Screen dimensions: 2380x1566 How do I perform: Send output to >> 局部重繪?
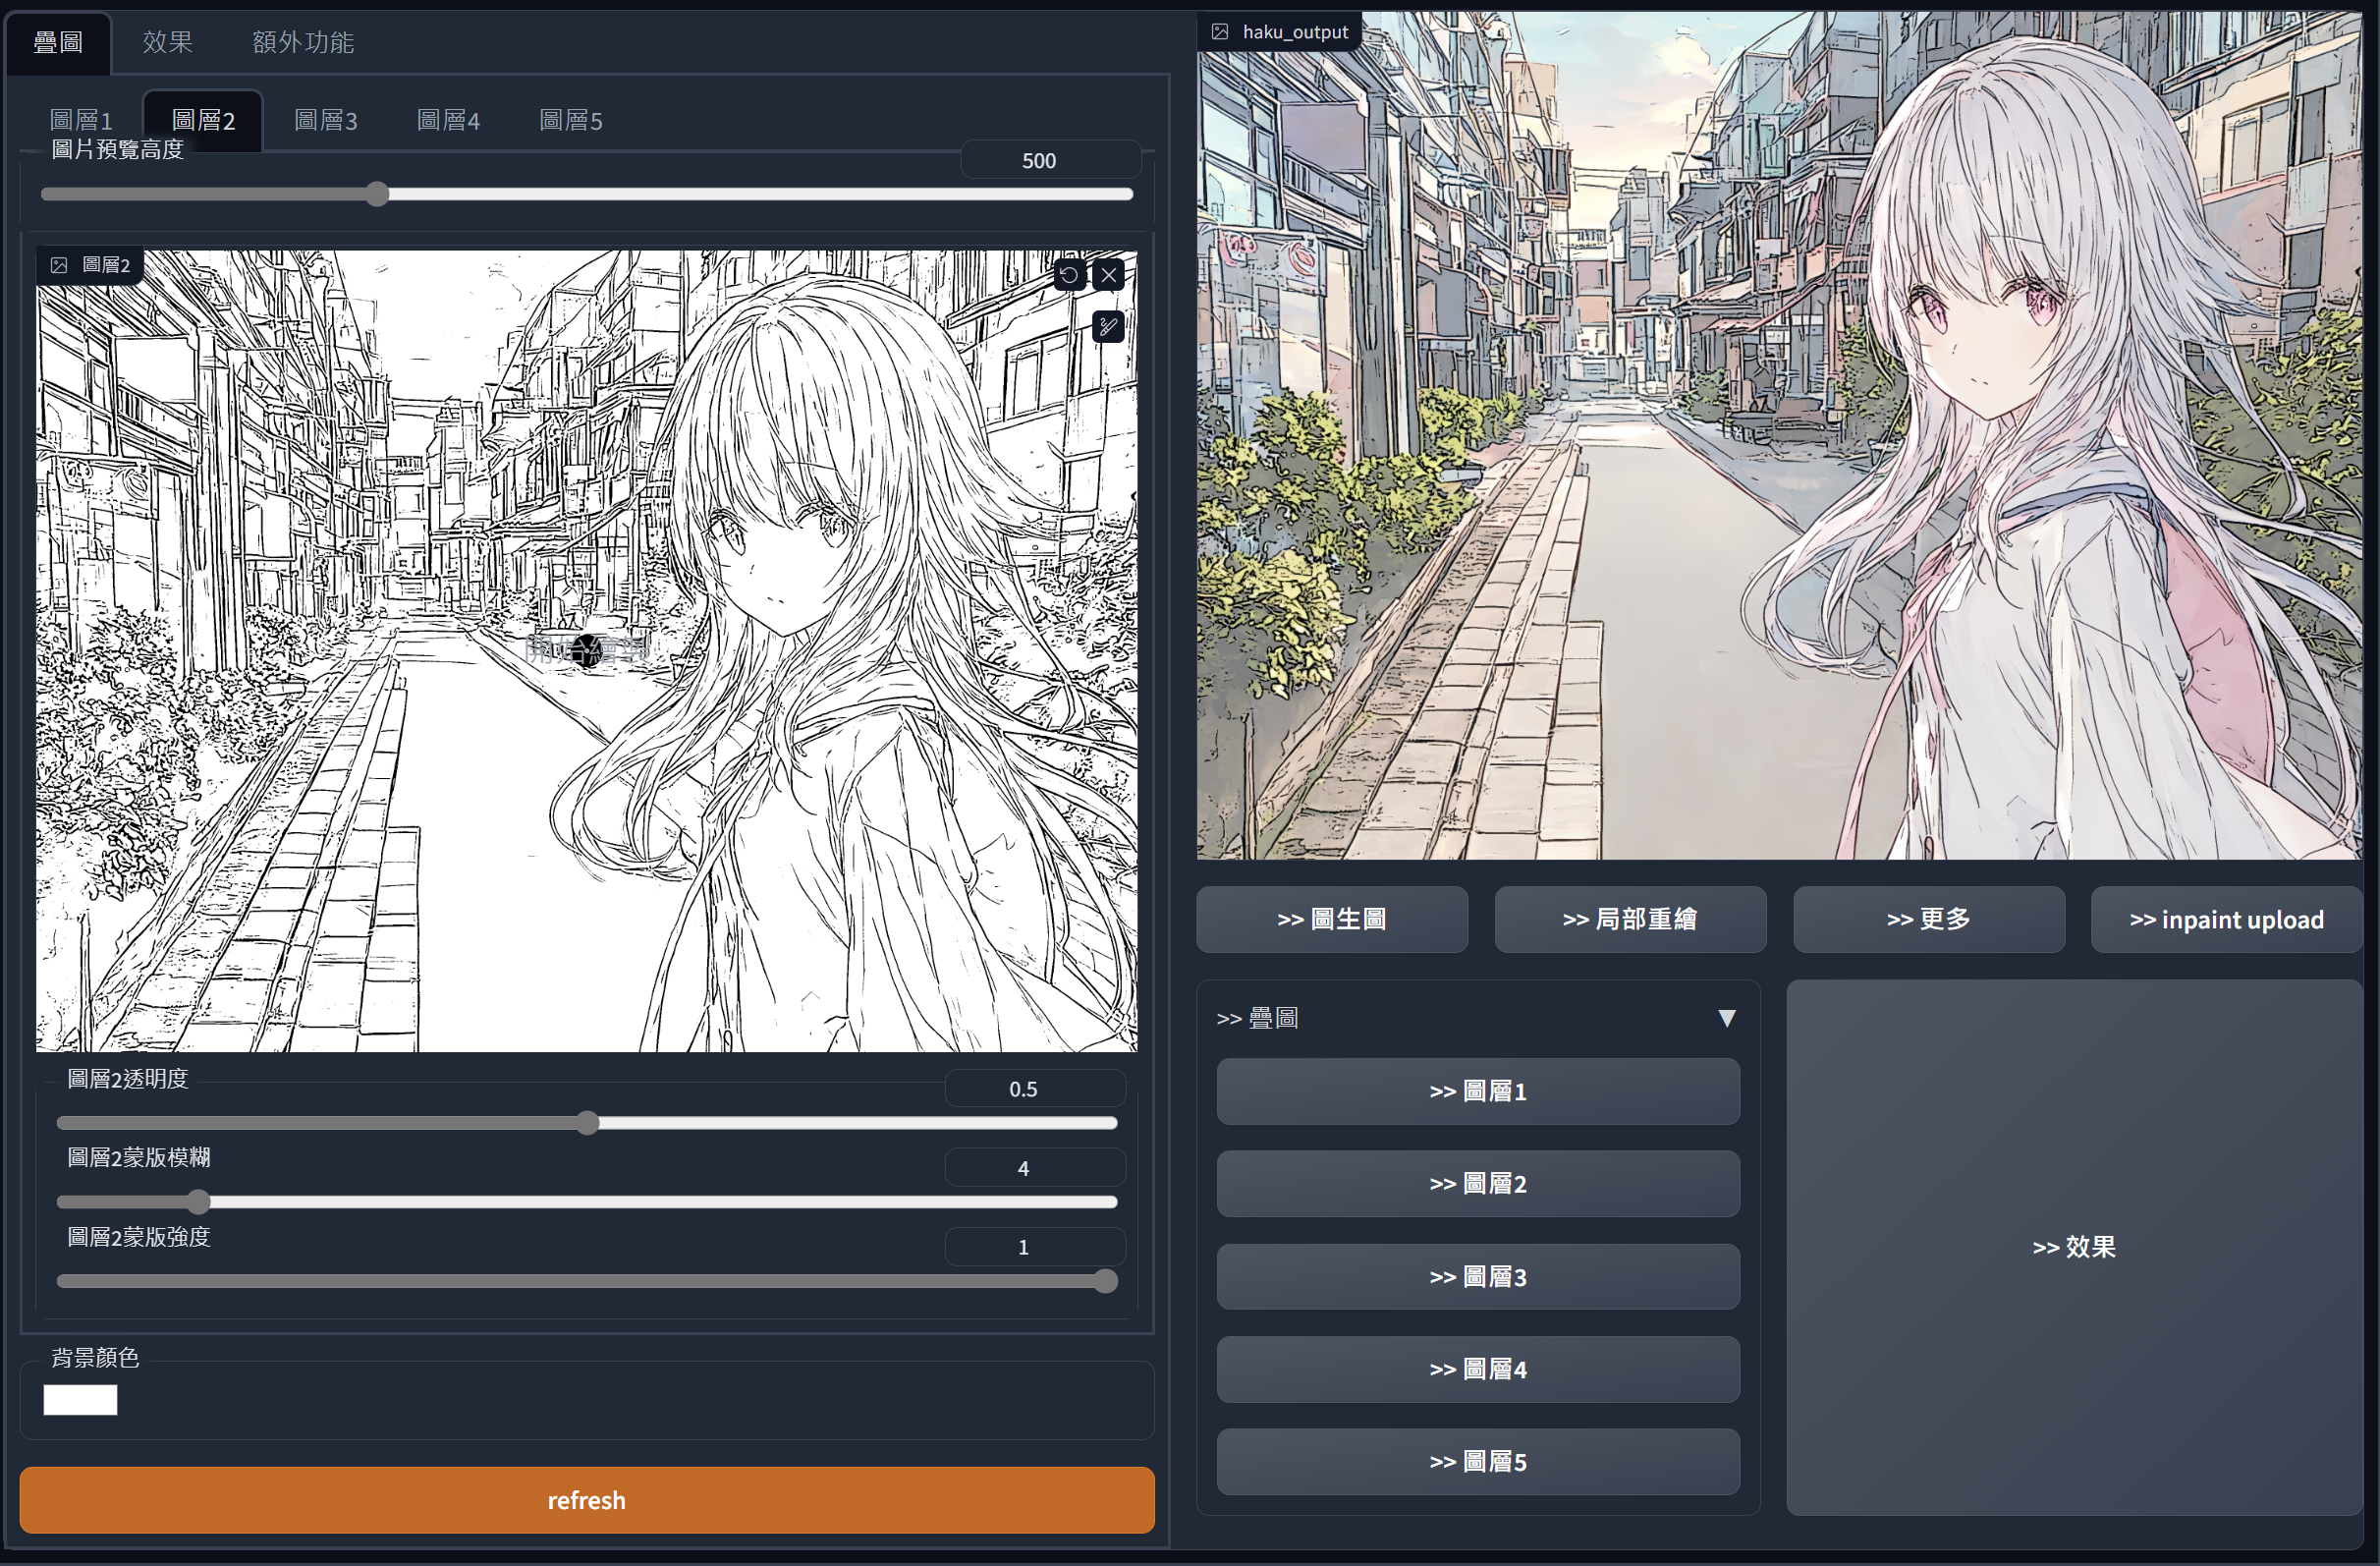(1630, 919)
